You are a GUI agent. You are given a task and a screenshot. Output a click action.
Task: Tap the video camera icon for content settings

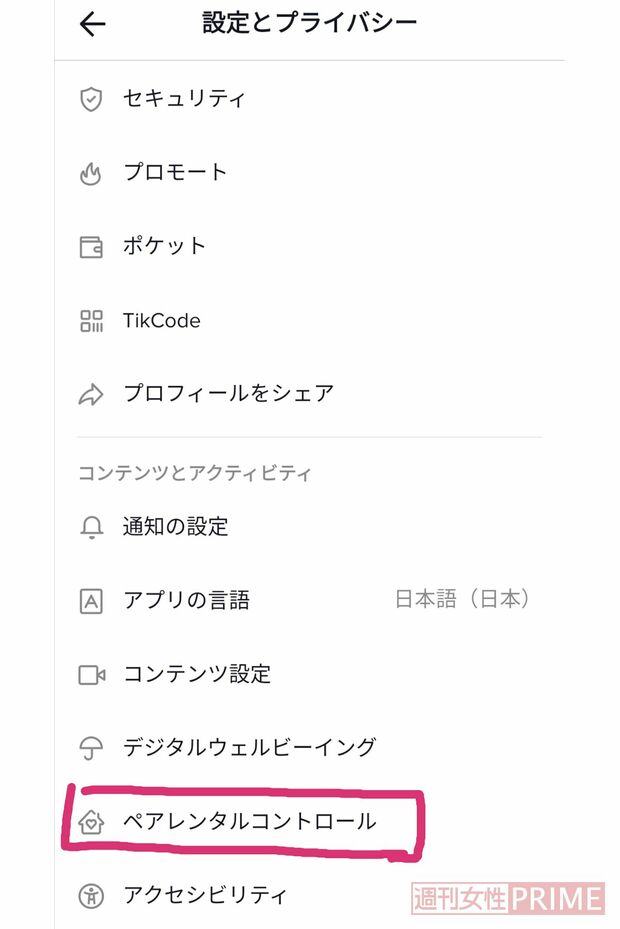tap(90, 673)
